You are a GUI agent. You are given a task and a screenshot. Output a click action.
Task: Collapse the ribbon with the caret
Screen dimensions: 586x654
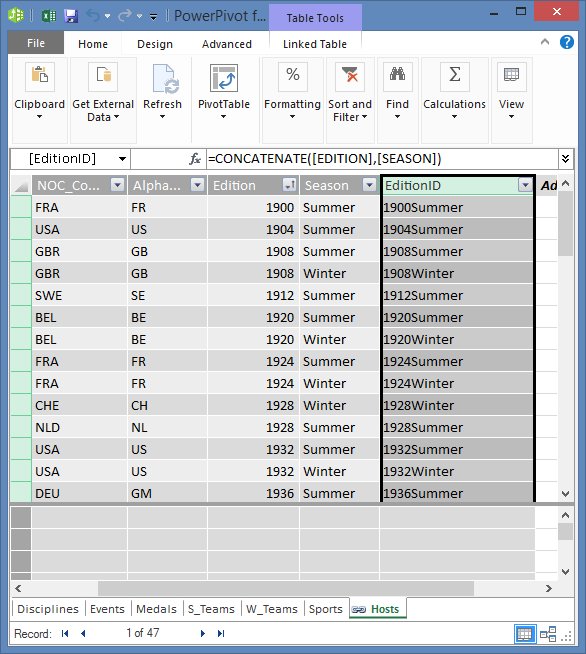click(x=545, y=41)
